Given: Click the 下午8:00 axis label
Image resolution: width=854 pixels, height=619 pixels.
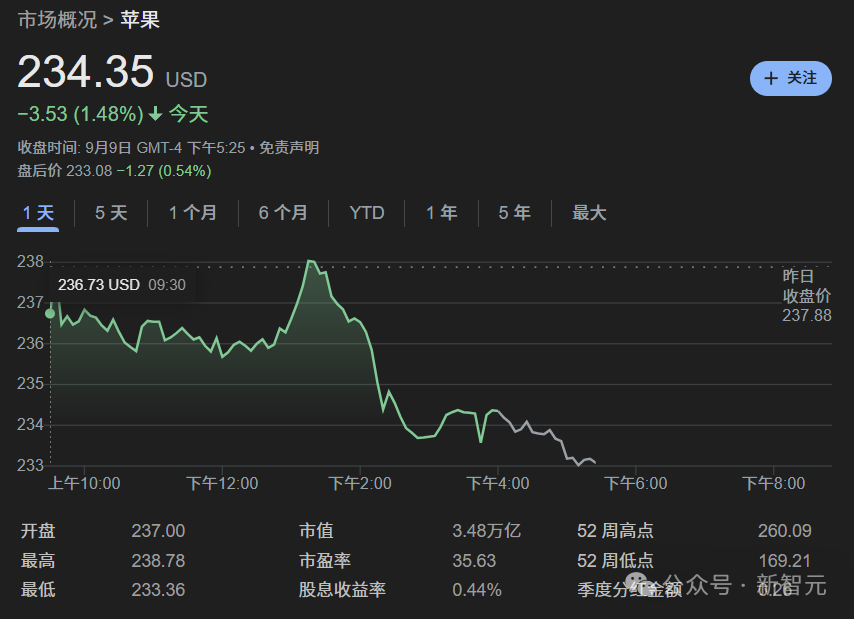Looking at the screenshot, I should click(x=773, y=483).
